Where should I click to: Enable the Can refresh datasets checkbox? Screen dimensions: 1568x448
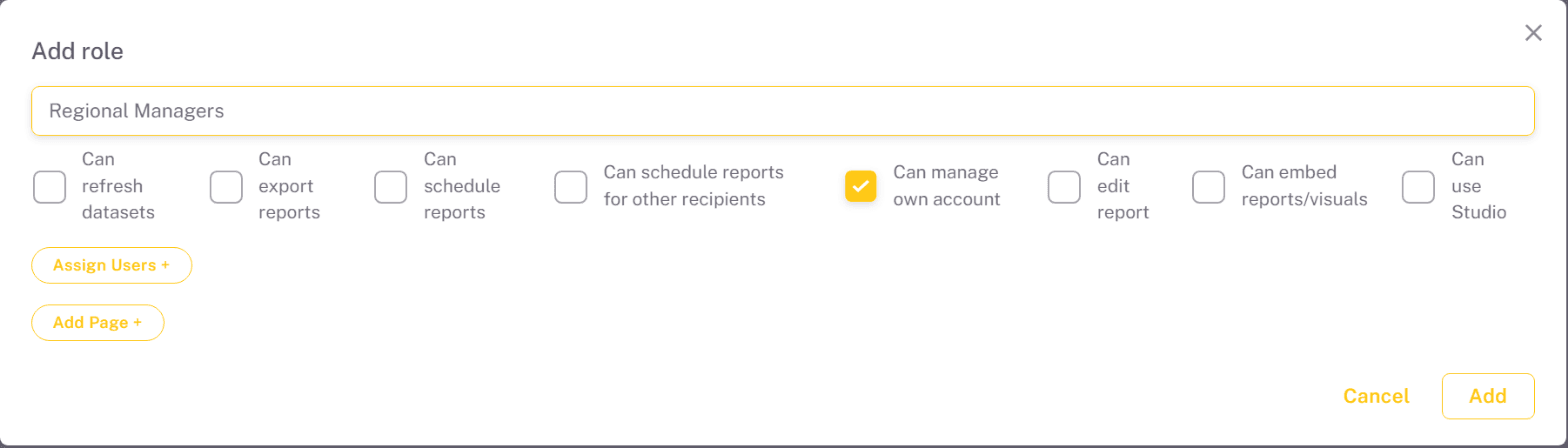click(50, 186)
